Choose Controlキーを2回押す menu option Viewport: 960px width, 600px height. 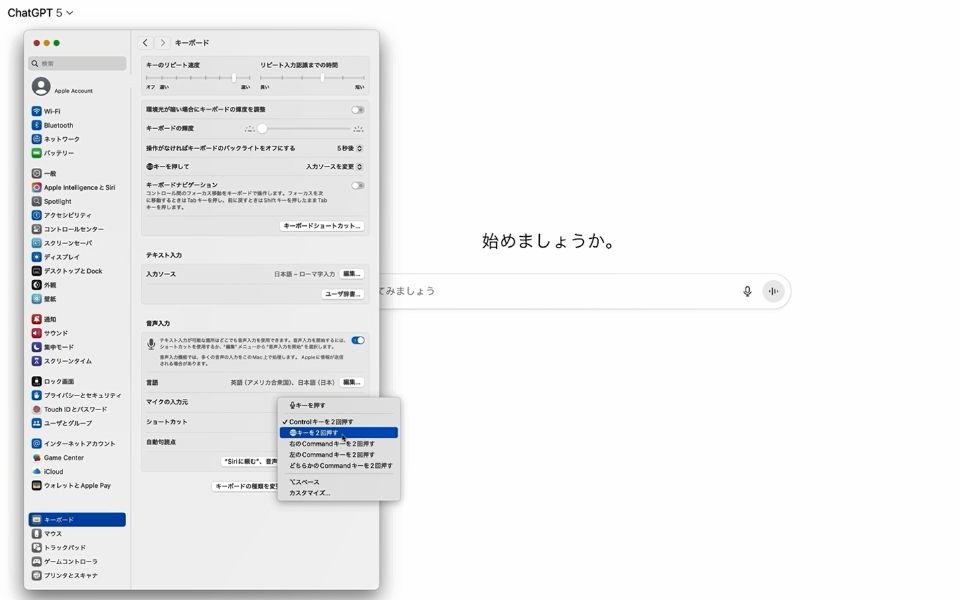[339, 422]
